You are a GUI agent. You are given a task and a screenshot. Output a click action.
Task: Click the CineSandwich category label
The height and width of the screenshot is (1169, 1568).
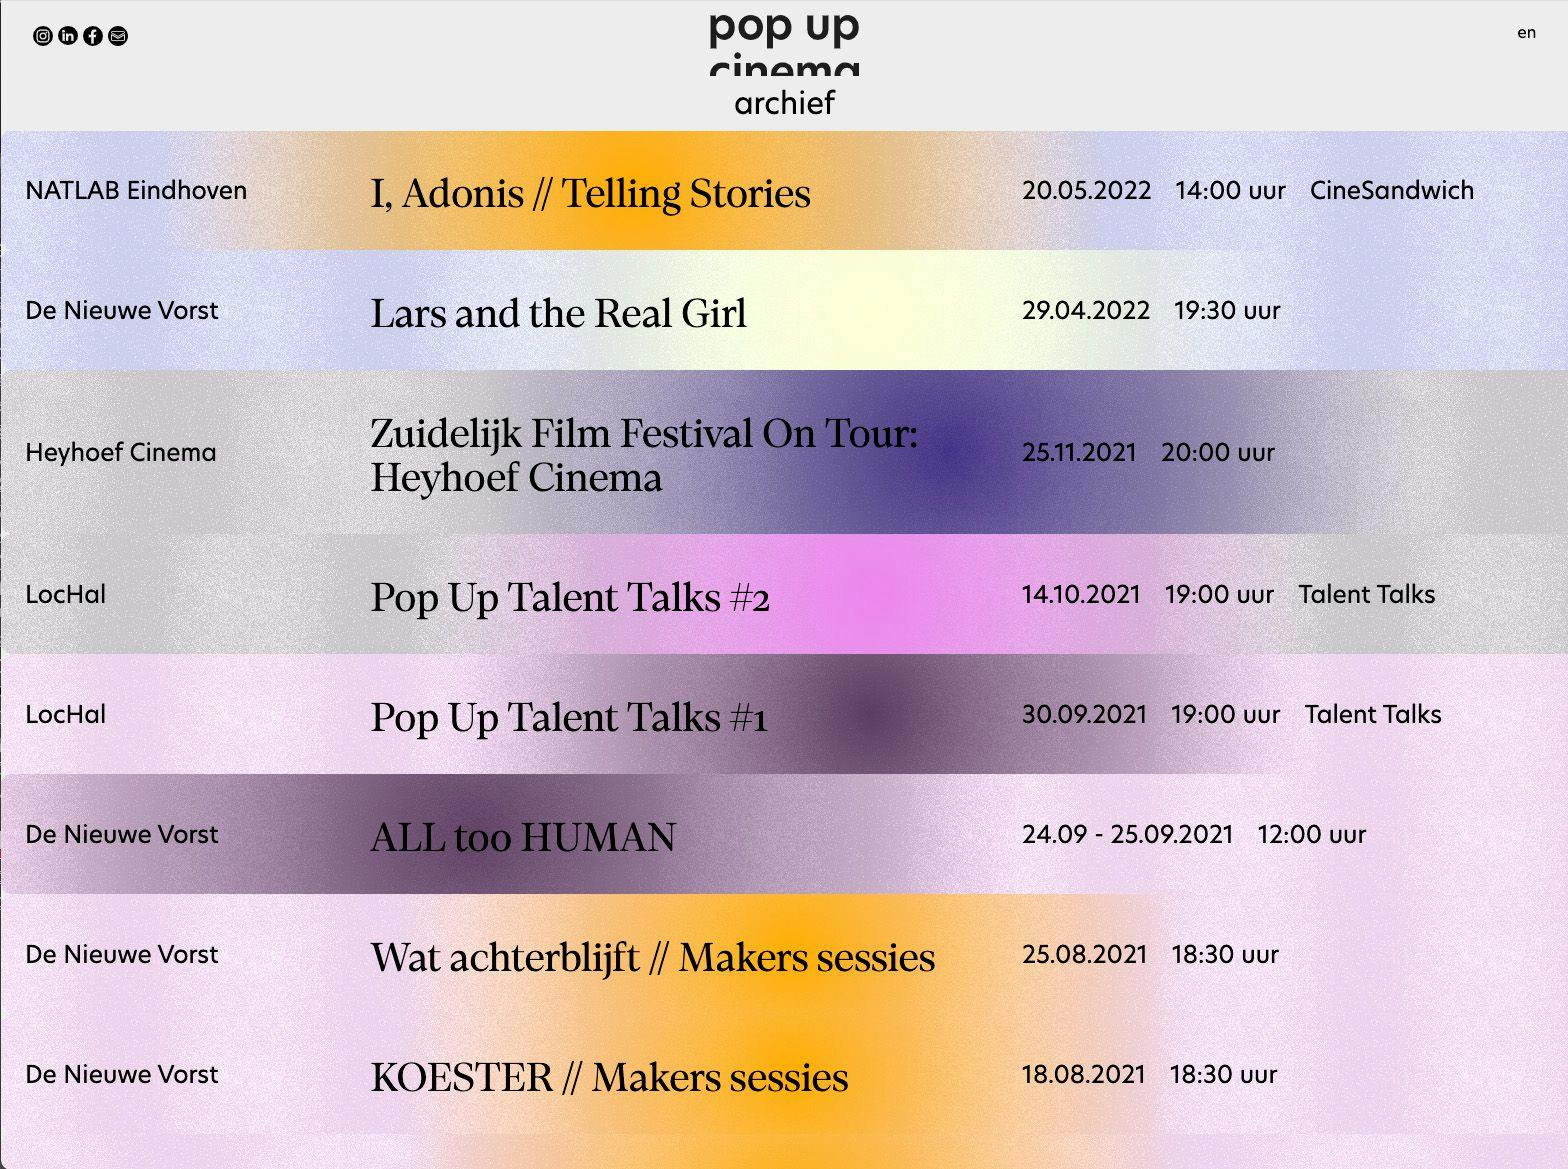pyautogui.click(x=1391, y=190)
